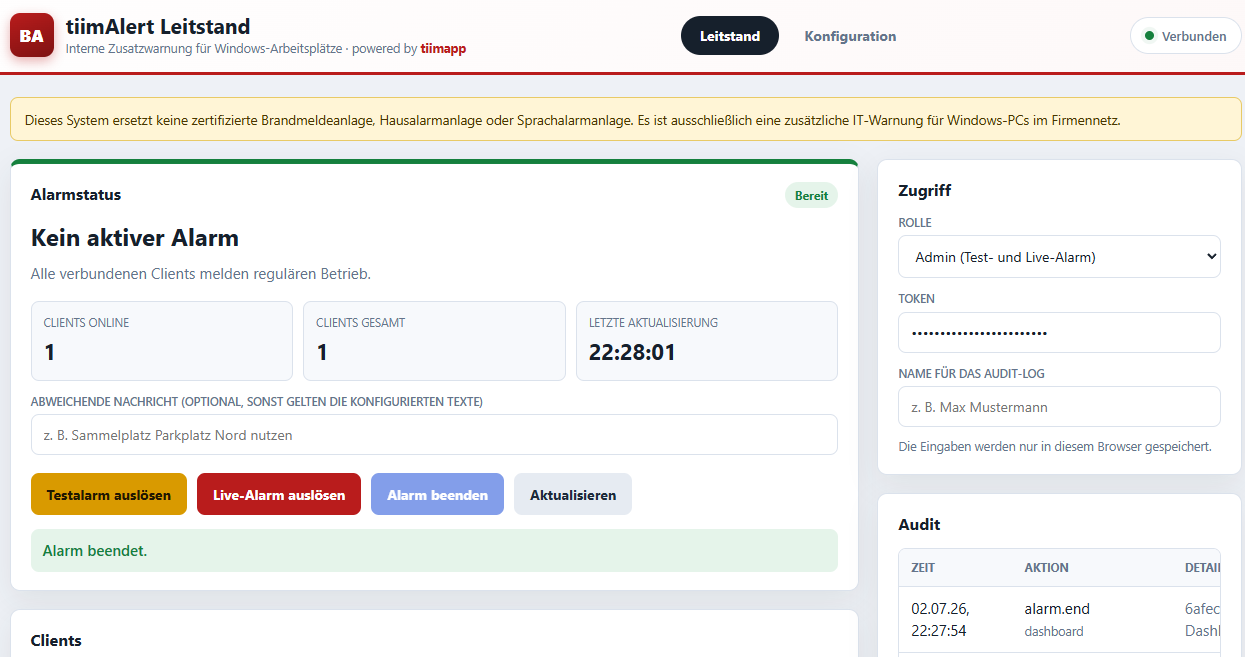Click the red BA app logo
The height and width of the screenshot is (657, 1245).
click(31, 36)
